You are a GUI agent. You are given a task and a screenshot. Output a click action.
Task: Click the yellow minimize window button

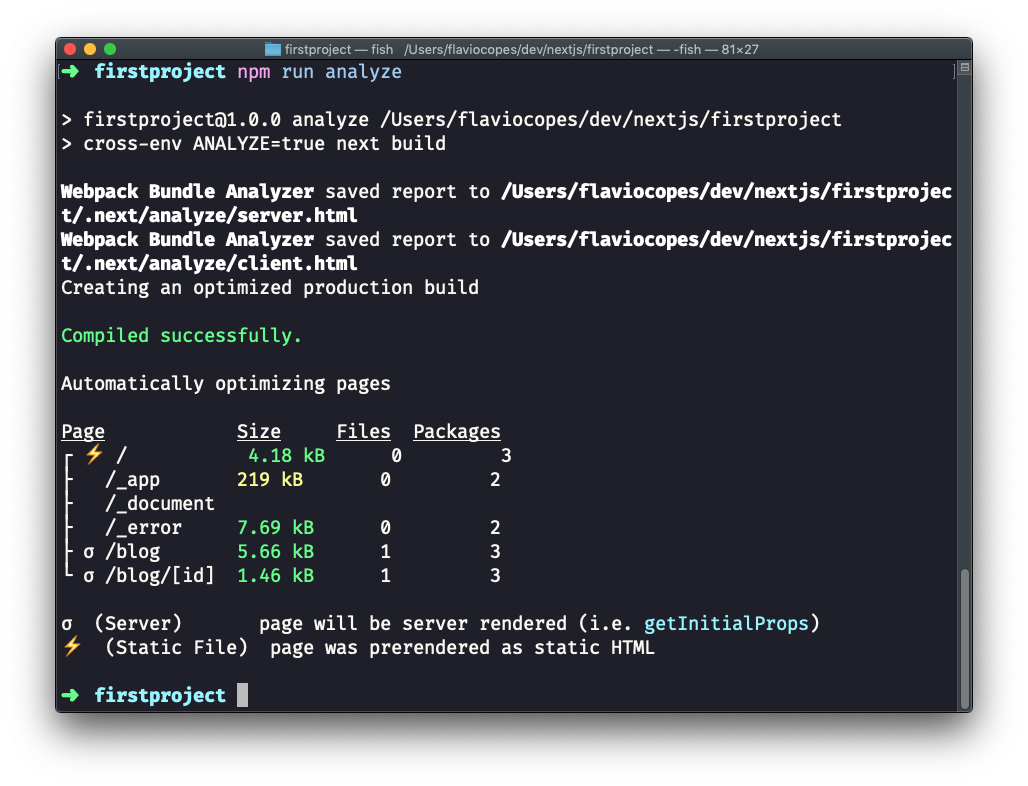tap(90, 49)
